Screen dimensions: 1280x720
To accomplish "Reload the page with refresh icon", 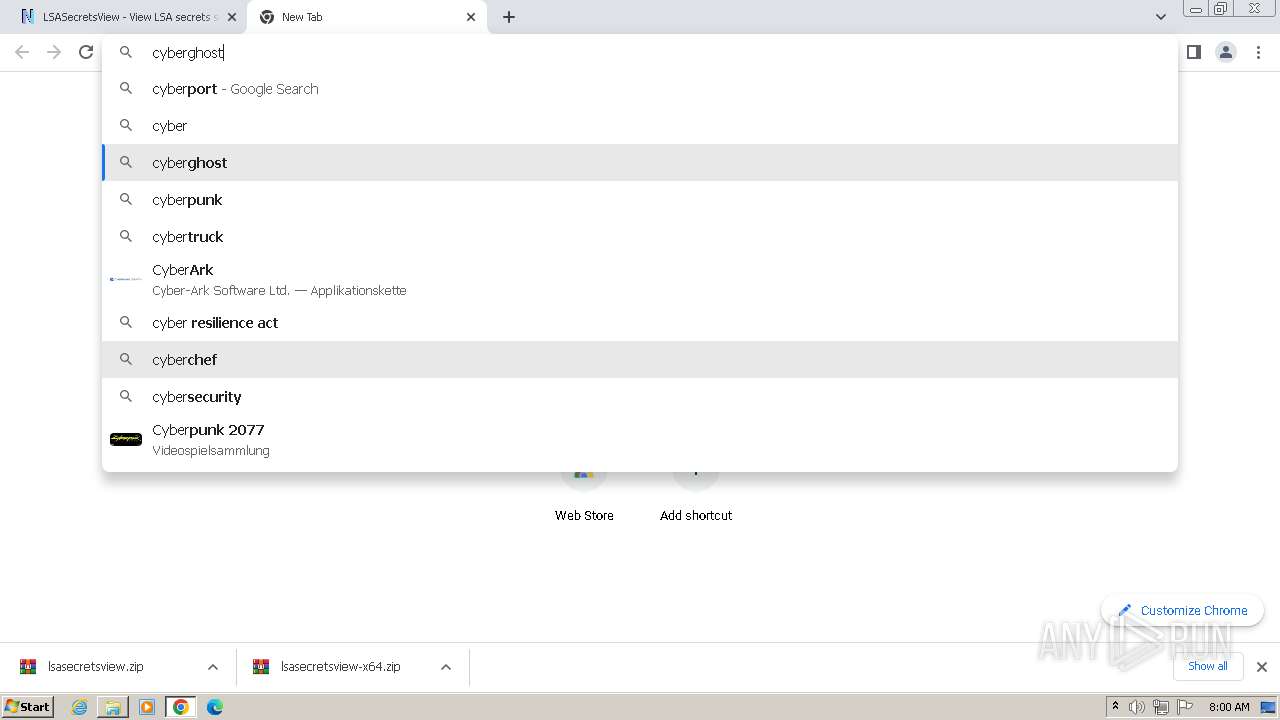I will click(x=86, y=52).
